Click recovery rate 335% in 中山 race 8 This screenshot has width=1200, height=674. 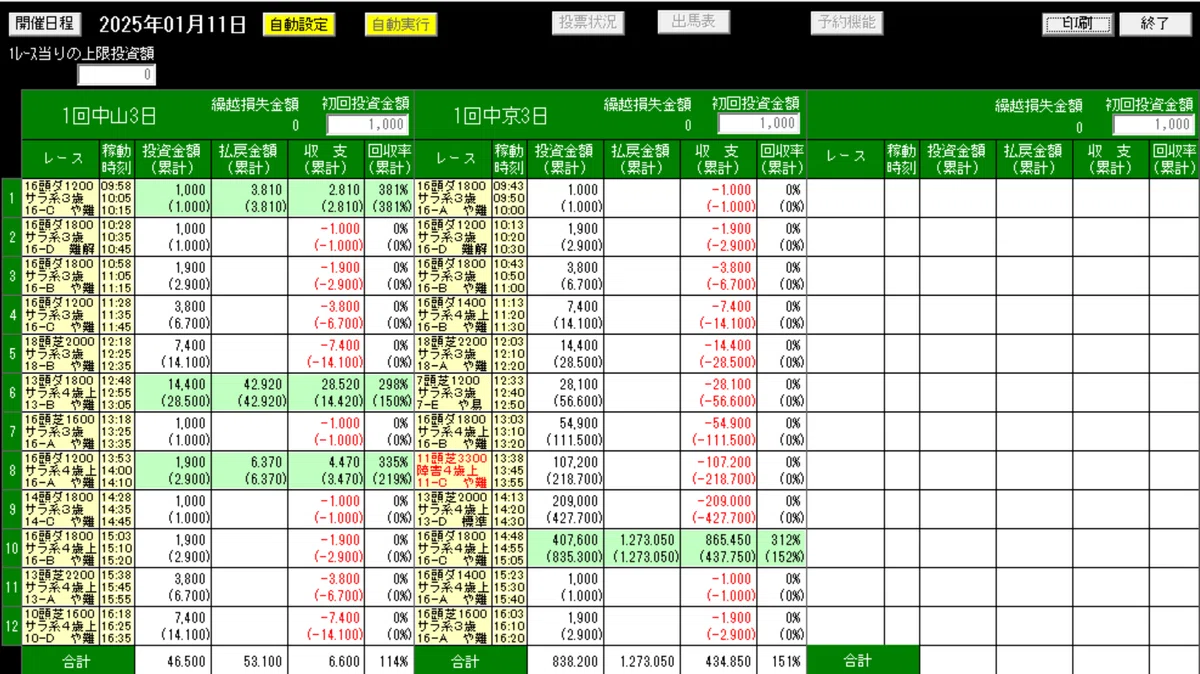click(388, 469)
